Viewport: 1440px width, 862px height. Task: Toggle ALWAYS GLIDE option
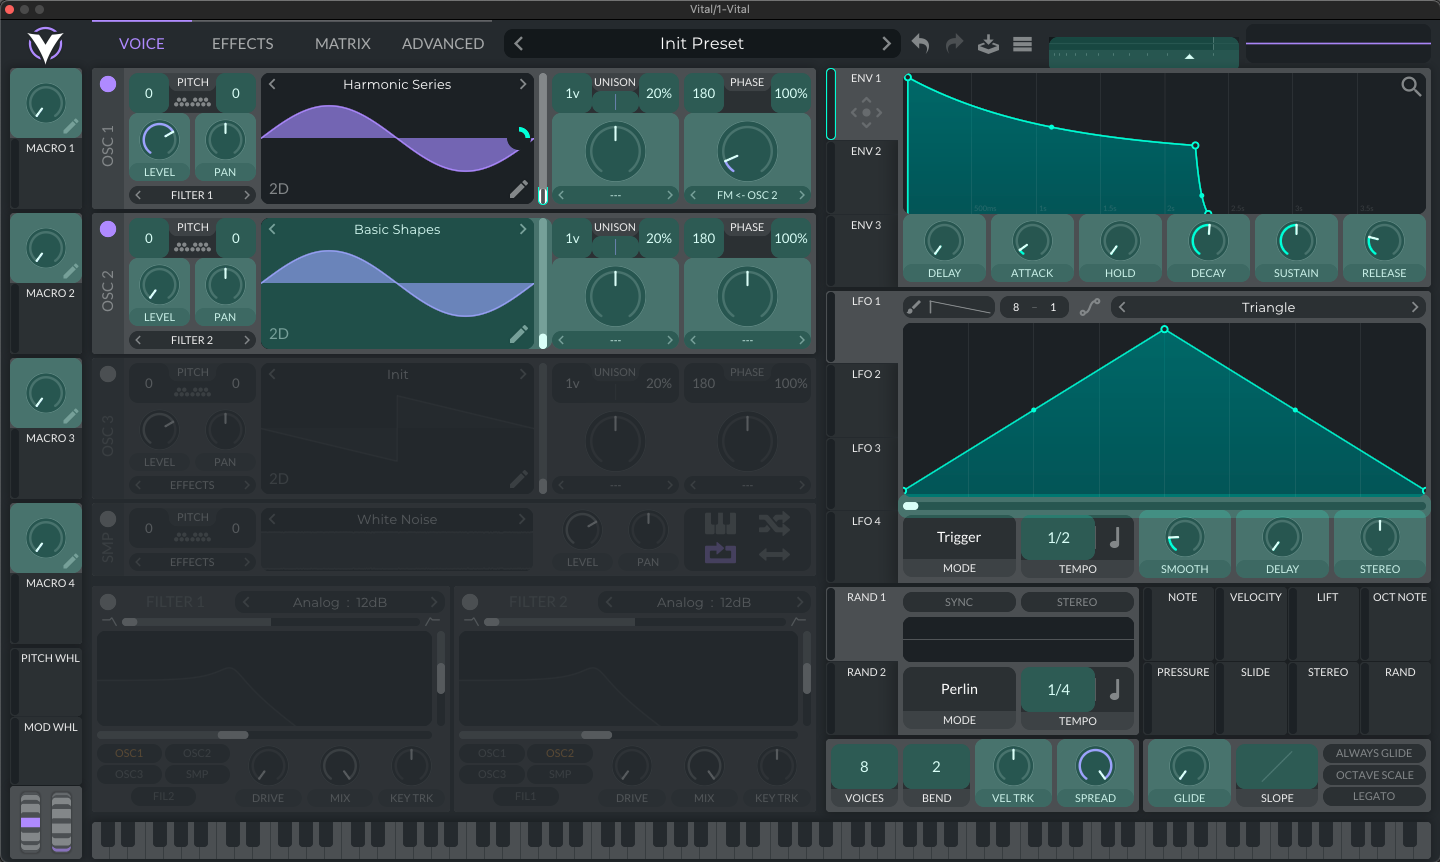[1374, 753]
